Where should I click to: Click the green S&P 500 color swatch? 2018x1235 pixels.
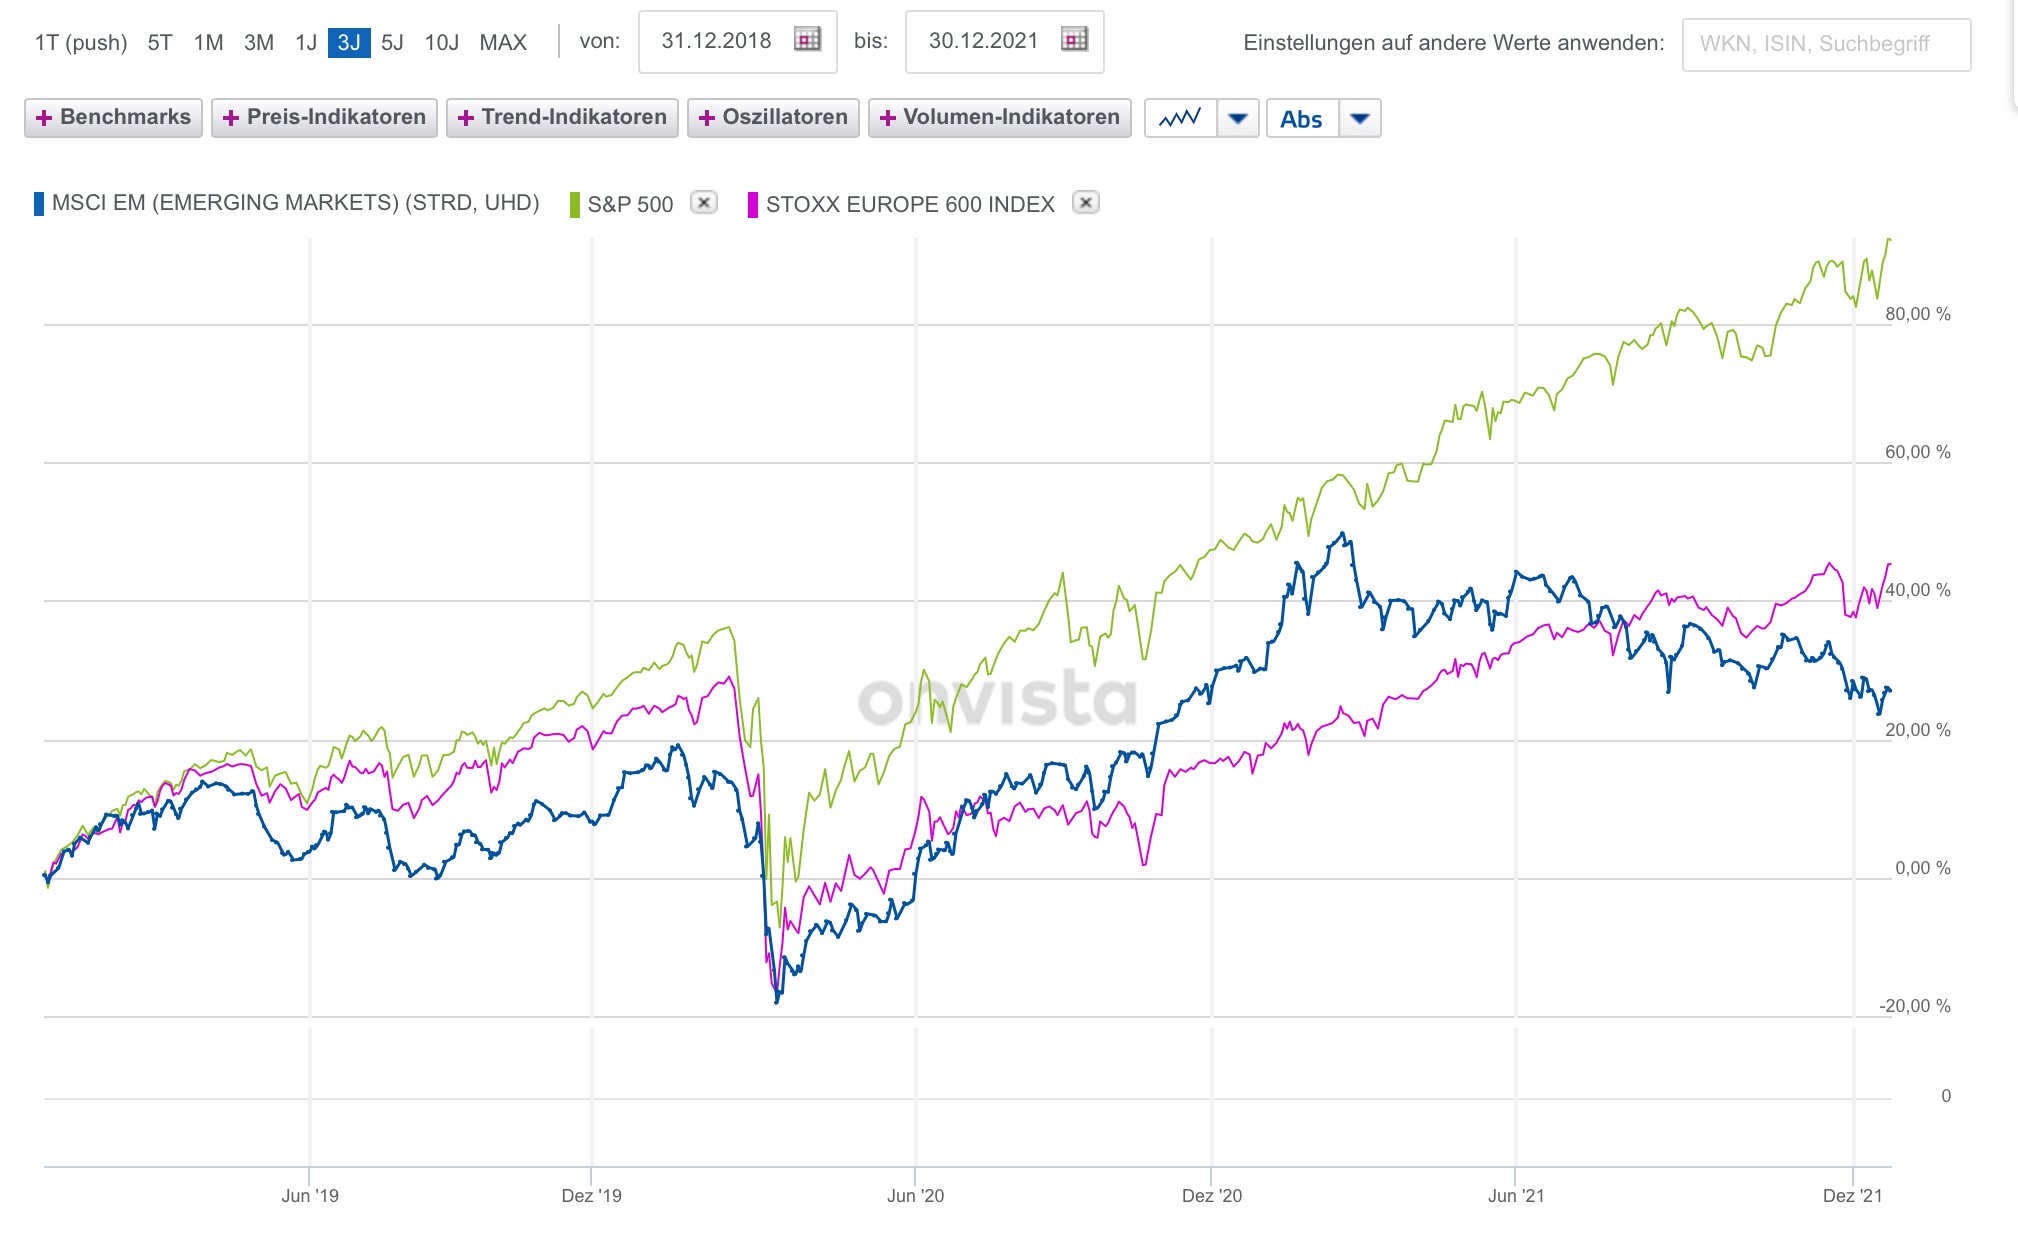point(575,205)
